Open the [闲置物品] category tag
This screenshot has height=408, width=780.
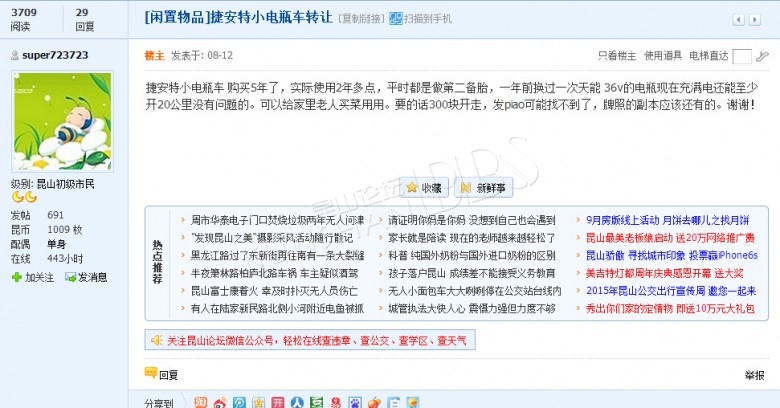pyautogui.click(x=178, y=18)
